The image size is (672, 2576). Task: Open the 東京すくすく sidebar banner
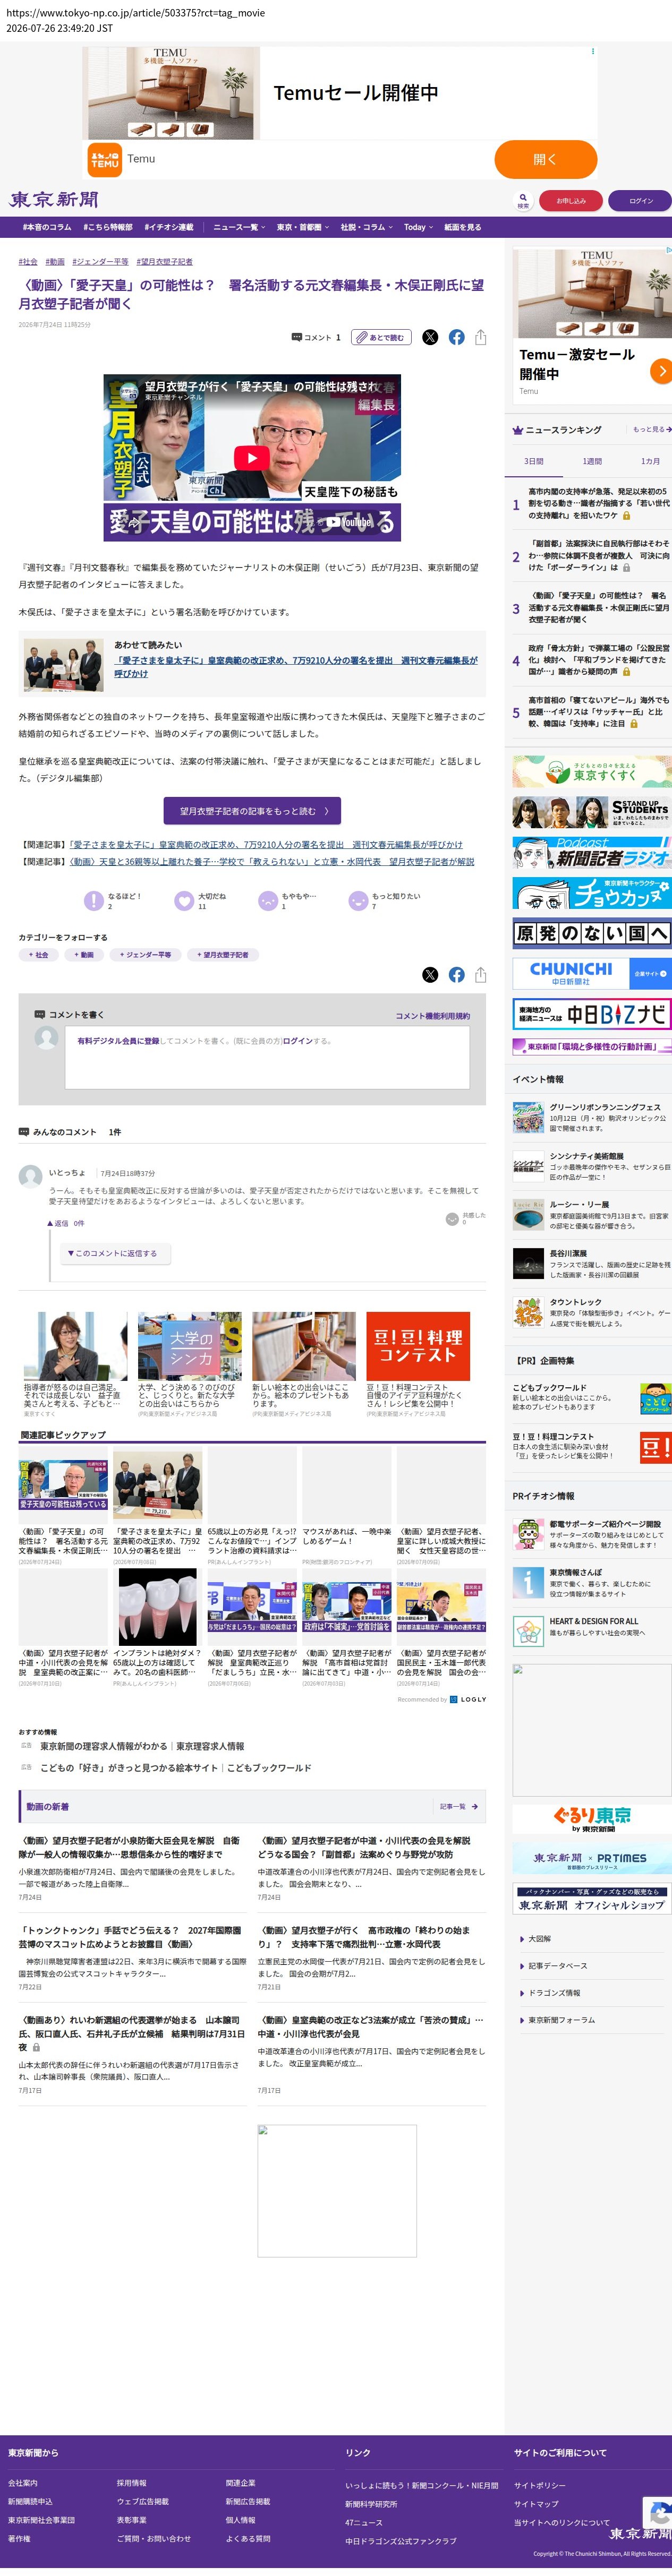(x=592, y=771)
